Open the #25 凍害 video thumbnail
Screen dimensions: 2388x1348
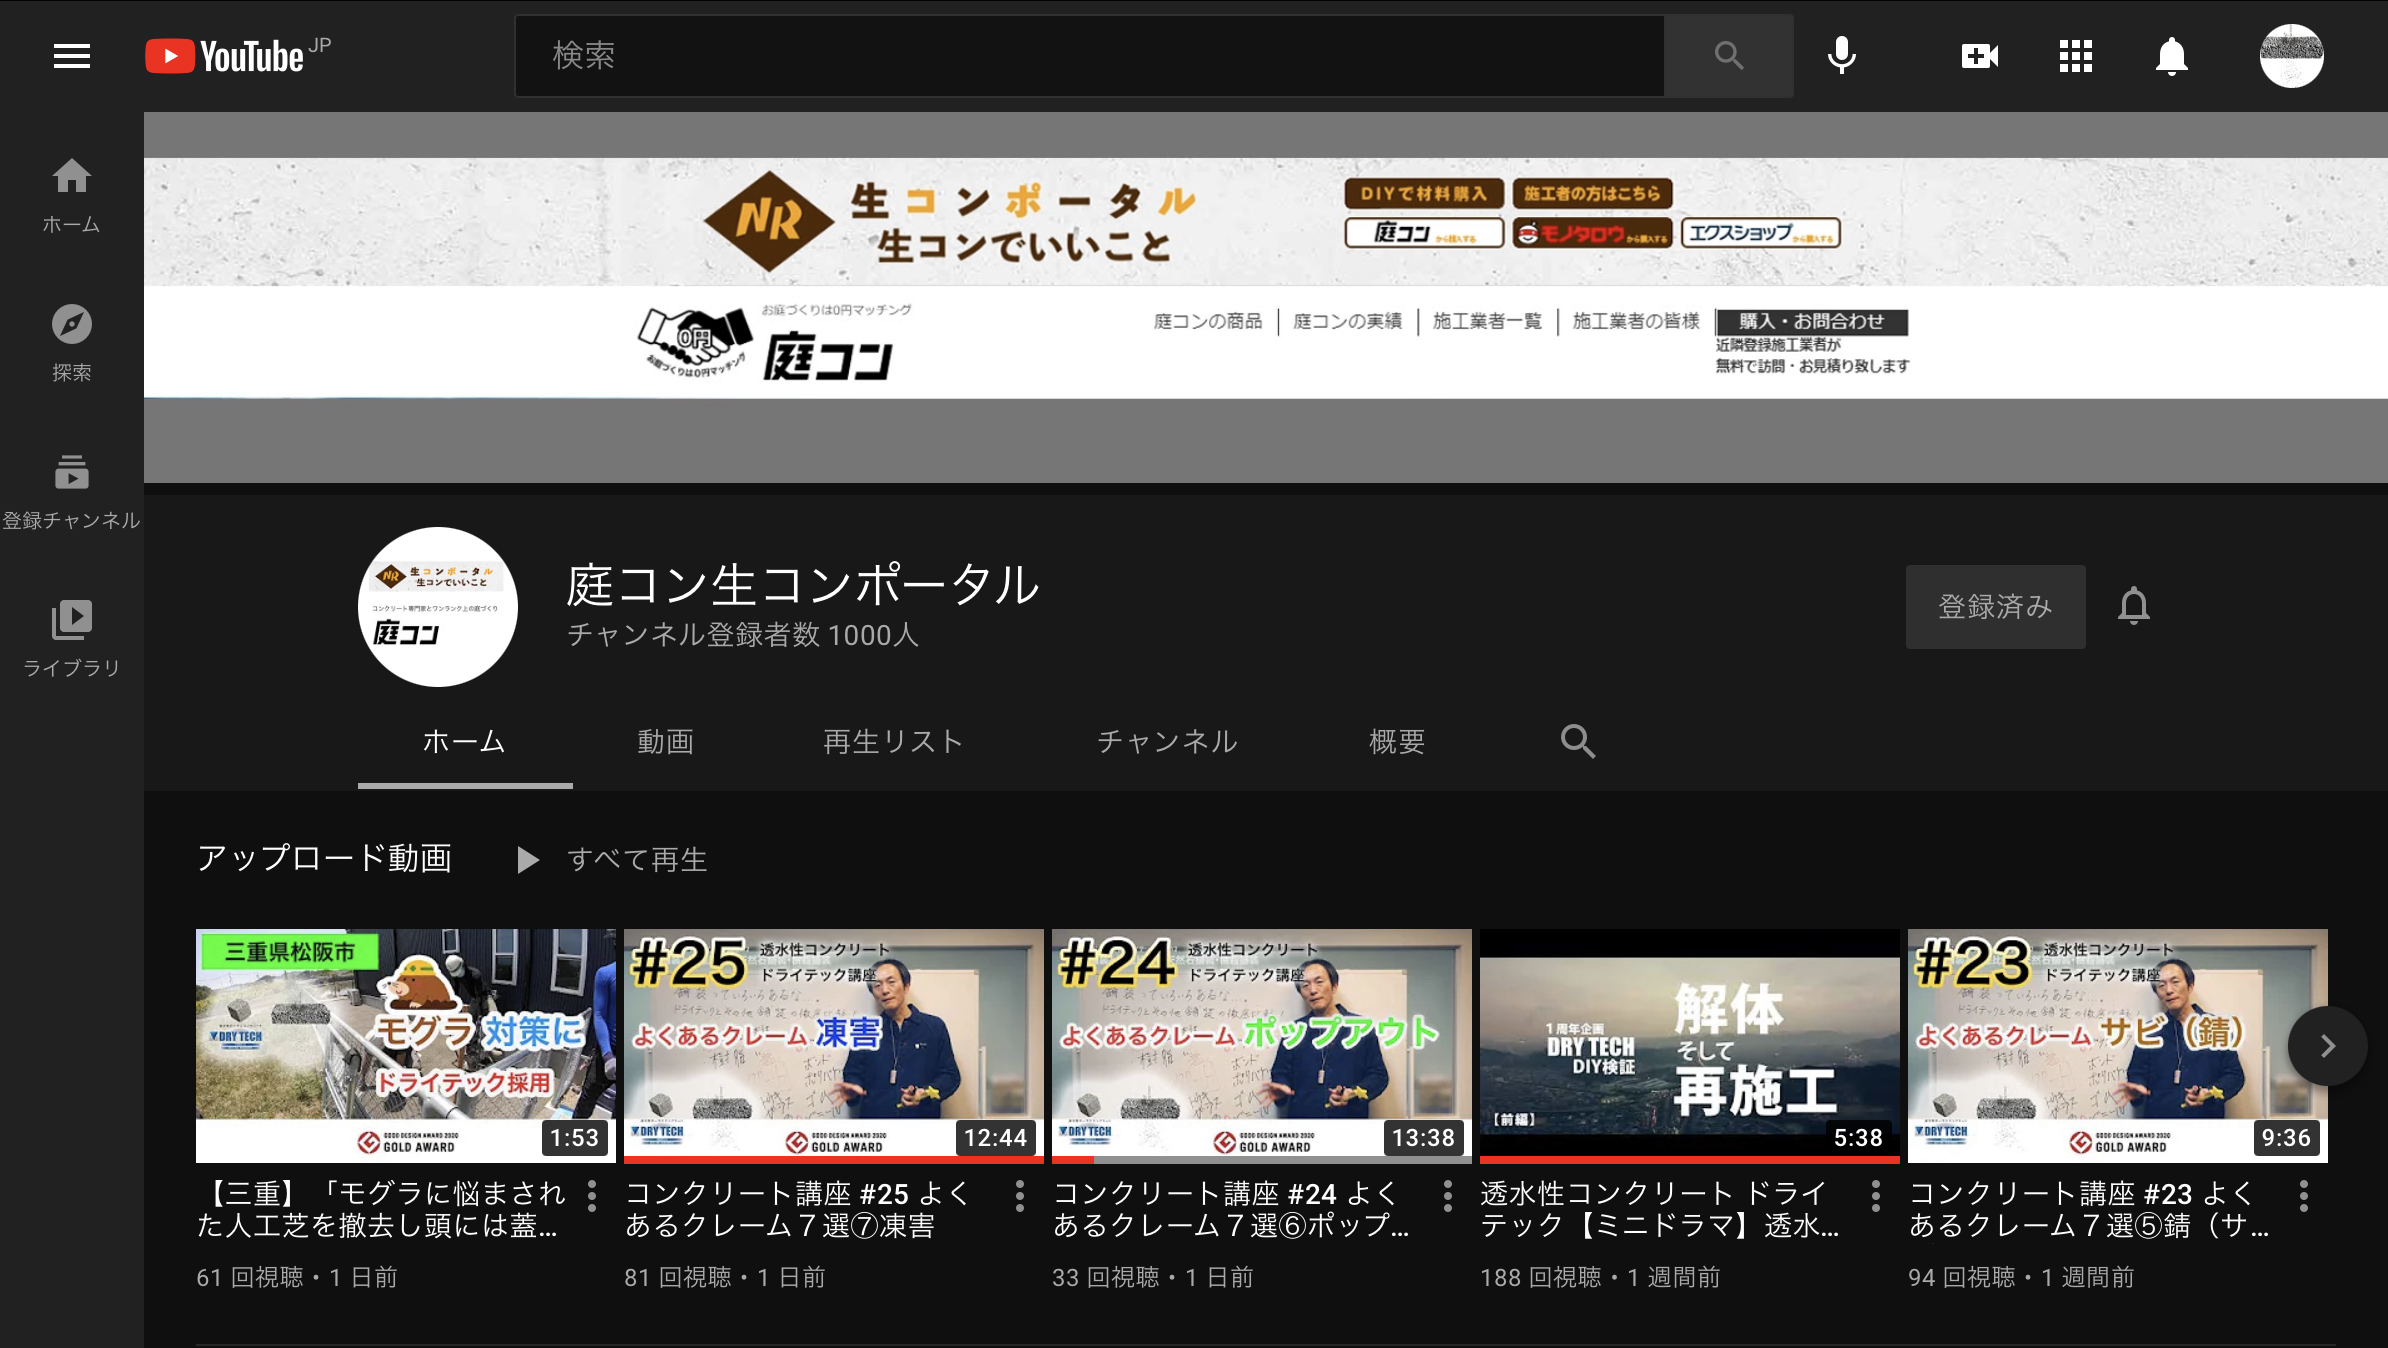[x=834, y=1046]
